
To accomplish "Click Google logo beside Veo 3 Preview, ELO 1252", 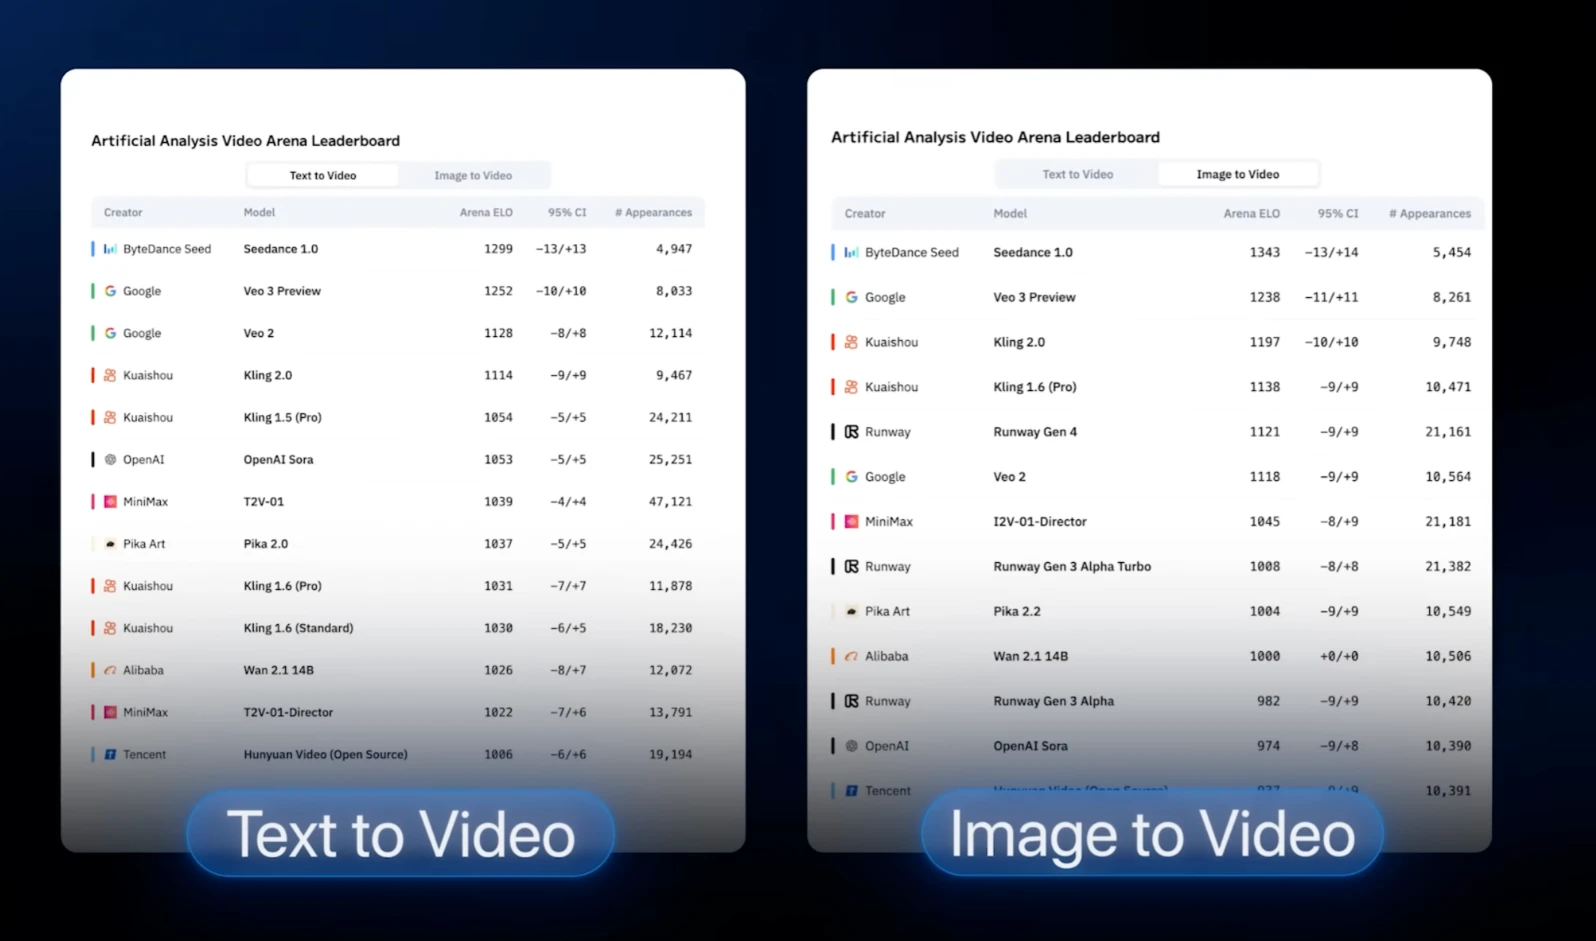I will click(x=110, y=291).
